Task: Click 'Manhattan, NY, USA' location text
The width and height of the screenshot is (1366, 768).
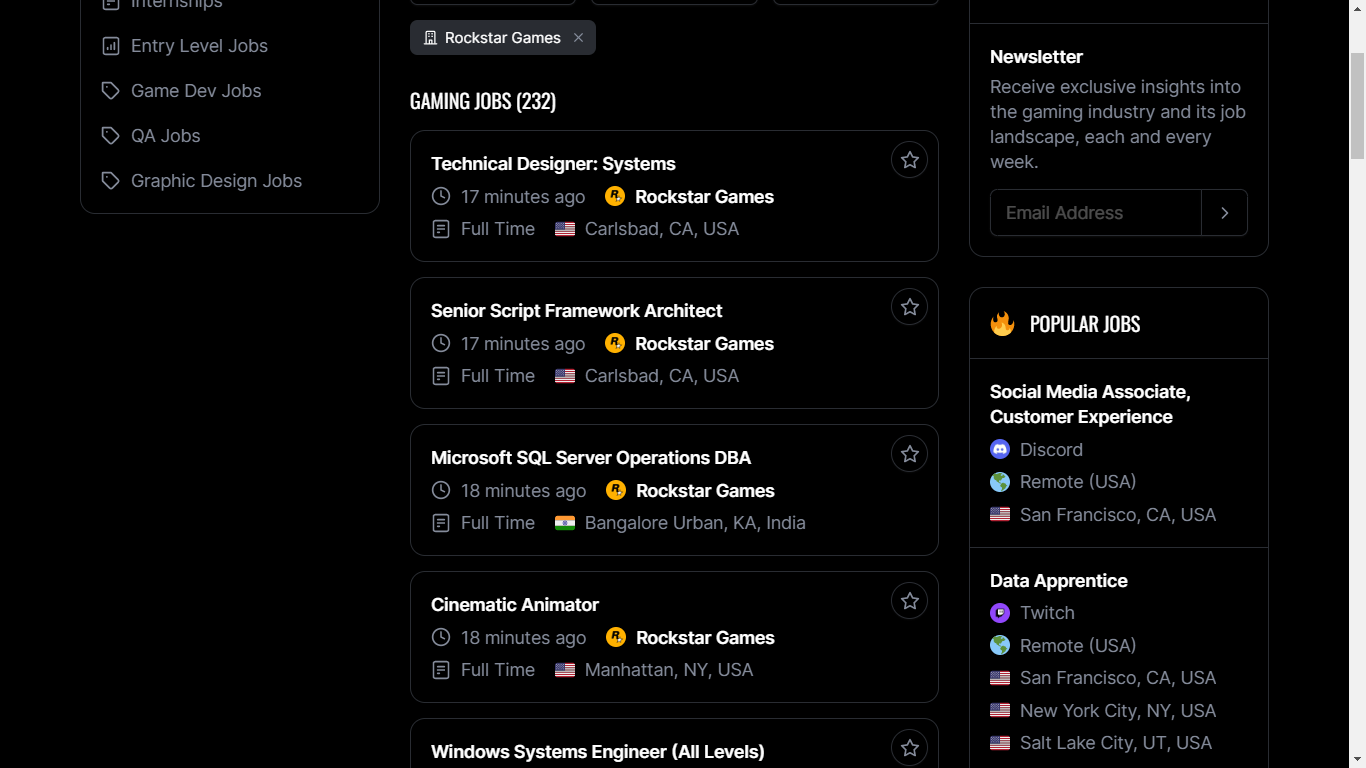Action: pyautogui.click(x=669, y=670)
